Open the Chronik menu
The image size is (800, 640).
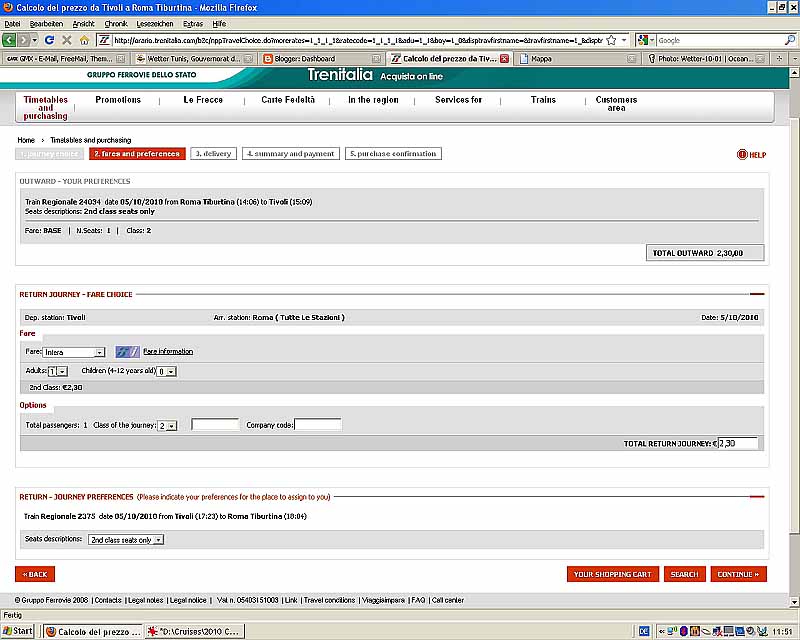[116, 23]
